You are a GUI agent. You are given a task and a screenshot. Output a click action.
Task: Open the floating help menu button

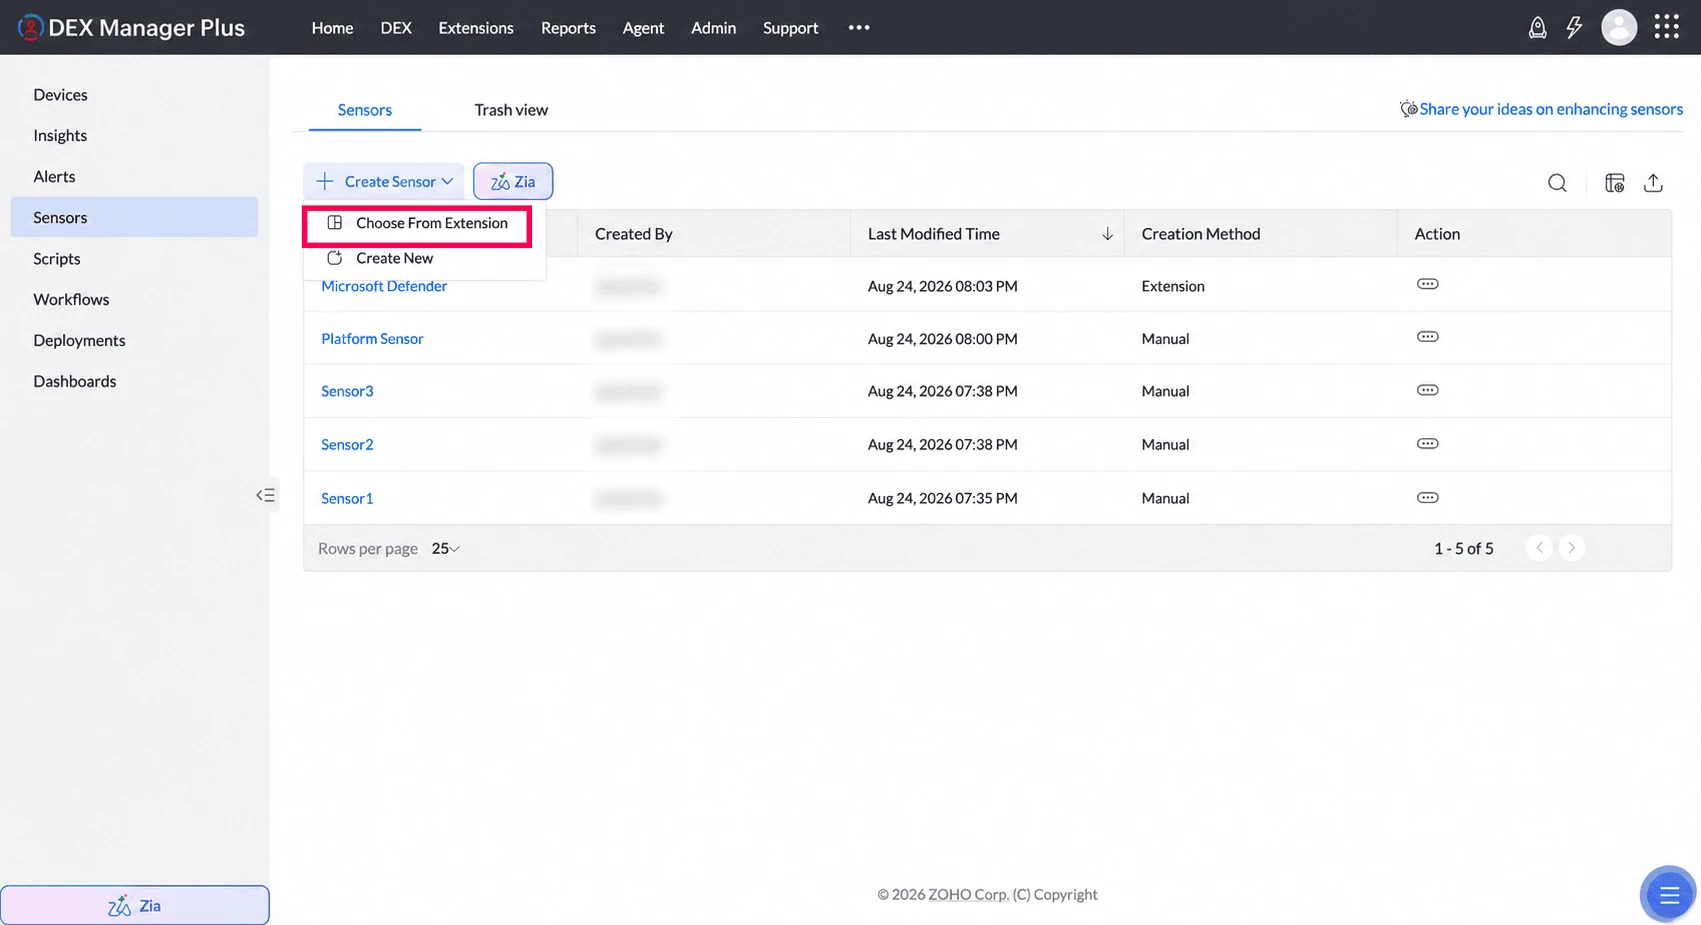pyautogui.click(x=1668, y=894)
